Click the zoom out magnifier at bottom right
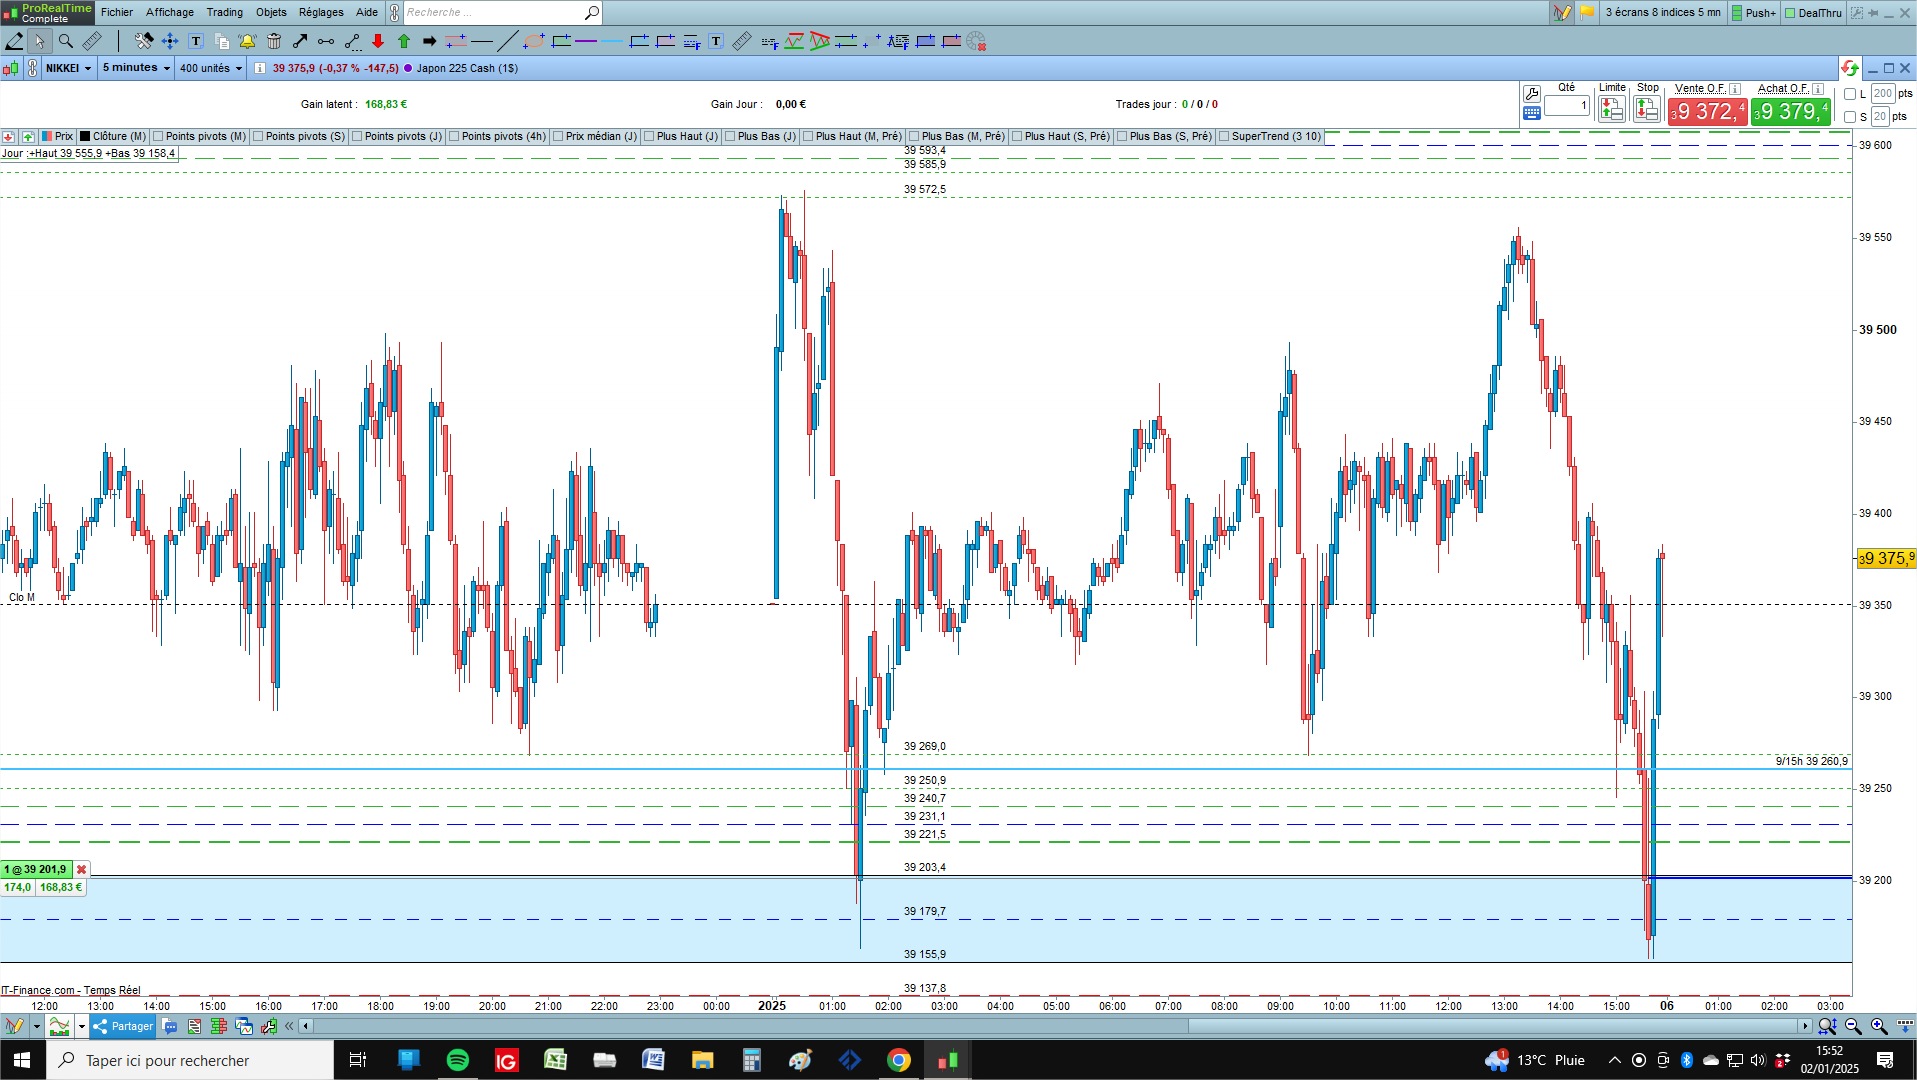Viewport: 1917px width, 1080px height. pyautogui.click(x=1853, y=1026)
